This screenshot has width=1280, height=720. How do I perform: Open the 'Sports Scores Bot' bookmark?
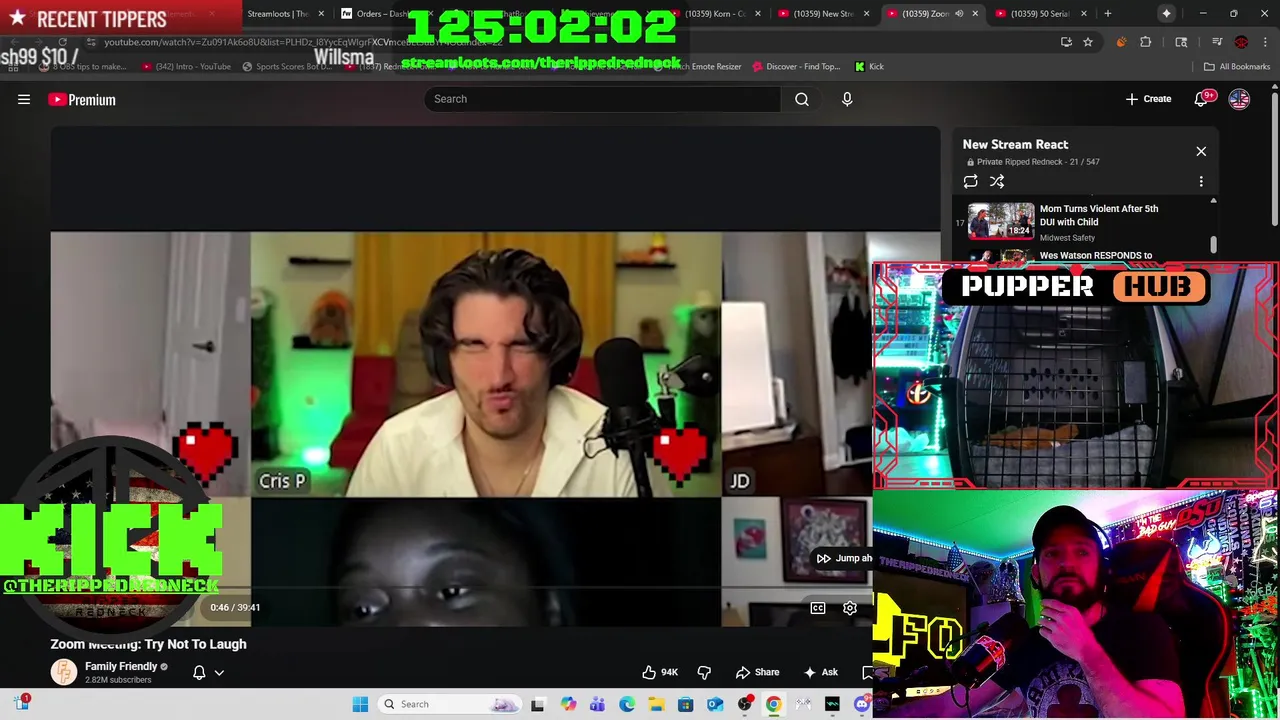coord(286,67)
